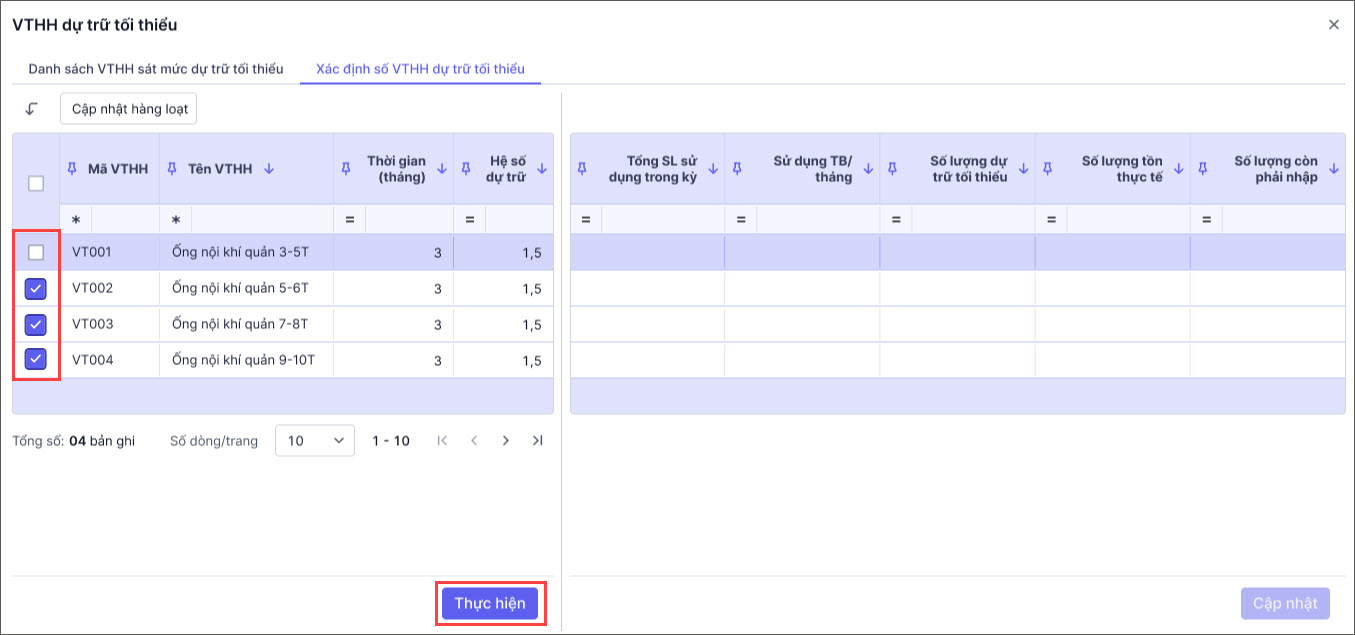
Task: Open filter operator for Thời gian (tháng)
Action: point(350,219)
